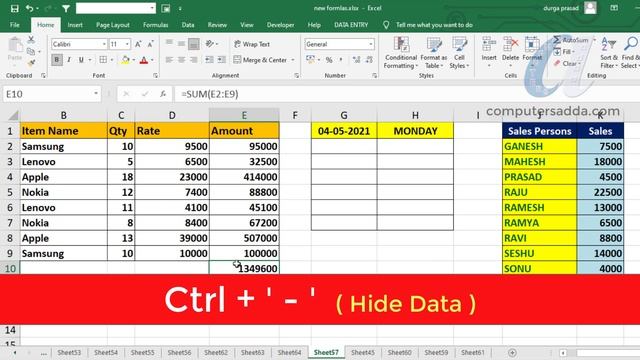The image size is (640, 360).
Task: Click the formula bar with =SUM(E2:E9)
Action: click(x=406, y=94)
